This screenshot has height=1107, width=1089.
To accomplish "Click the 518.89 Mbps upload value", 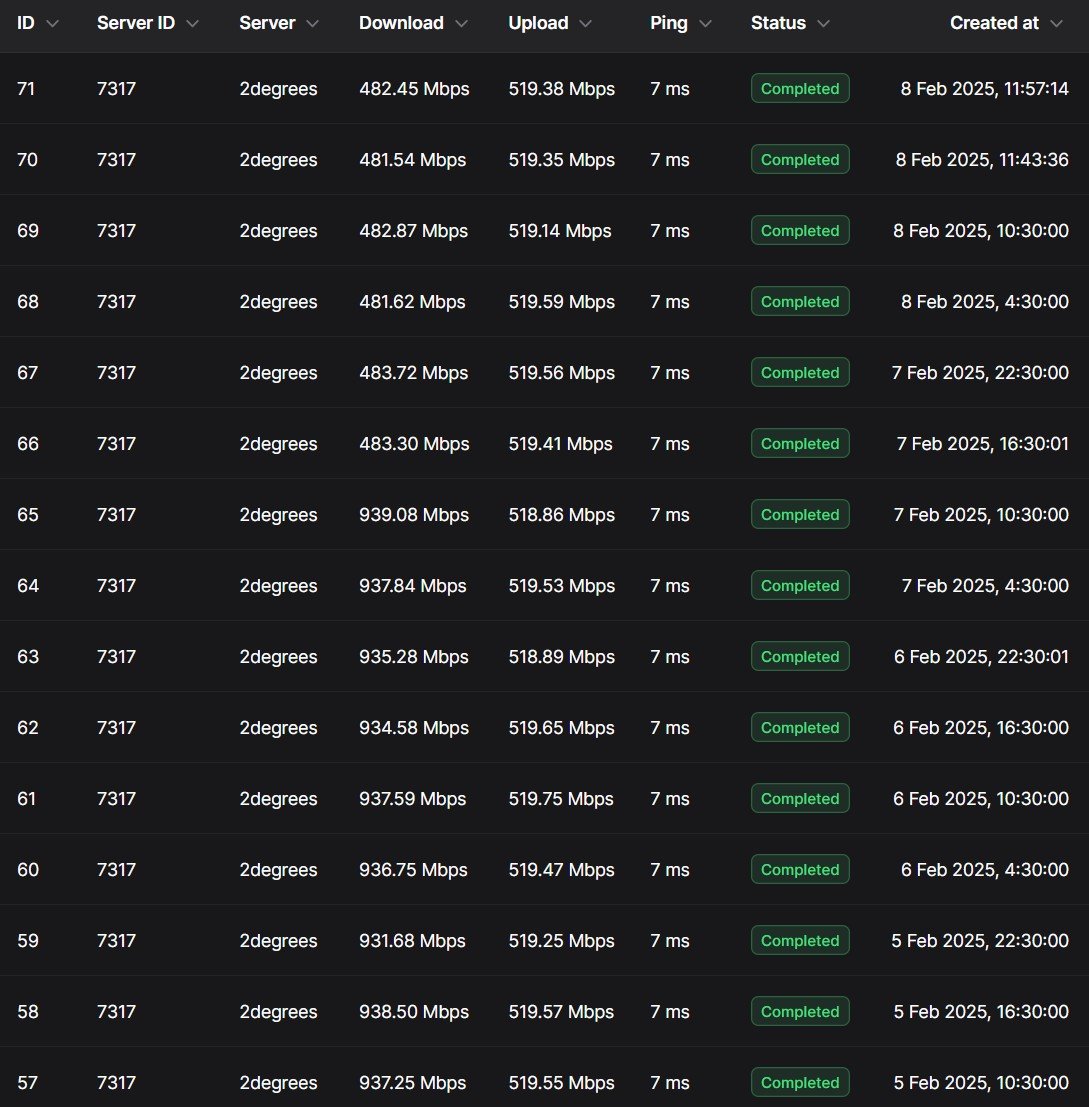I will tap(562, 657).
